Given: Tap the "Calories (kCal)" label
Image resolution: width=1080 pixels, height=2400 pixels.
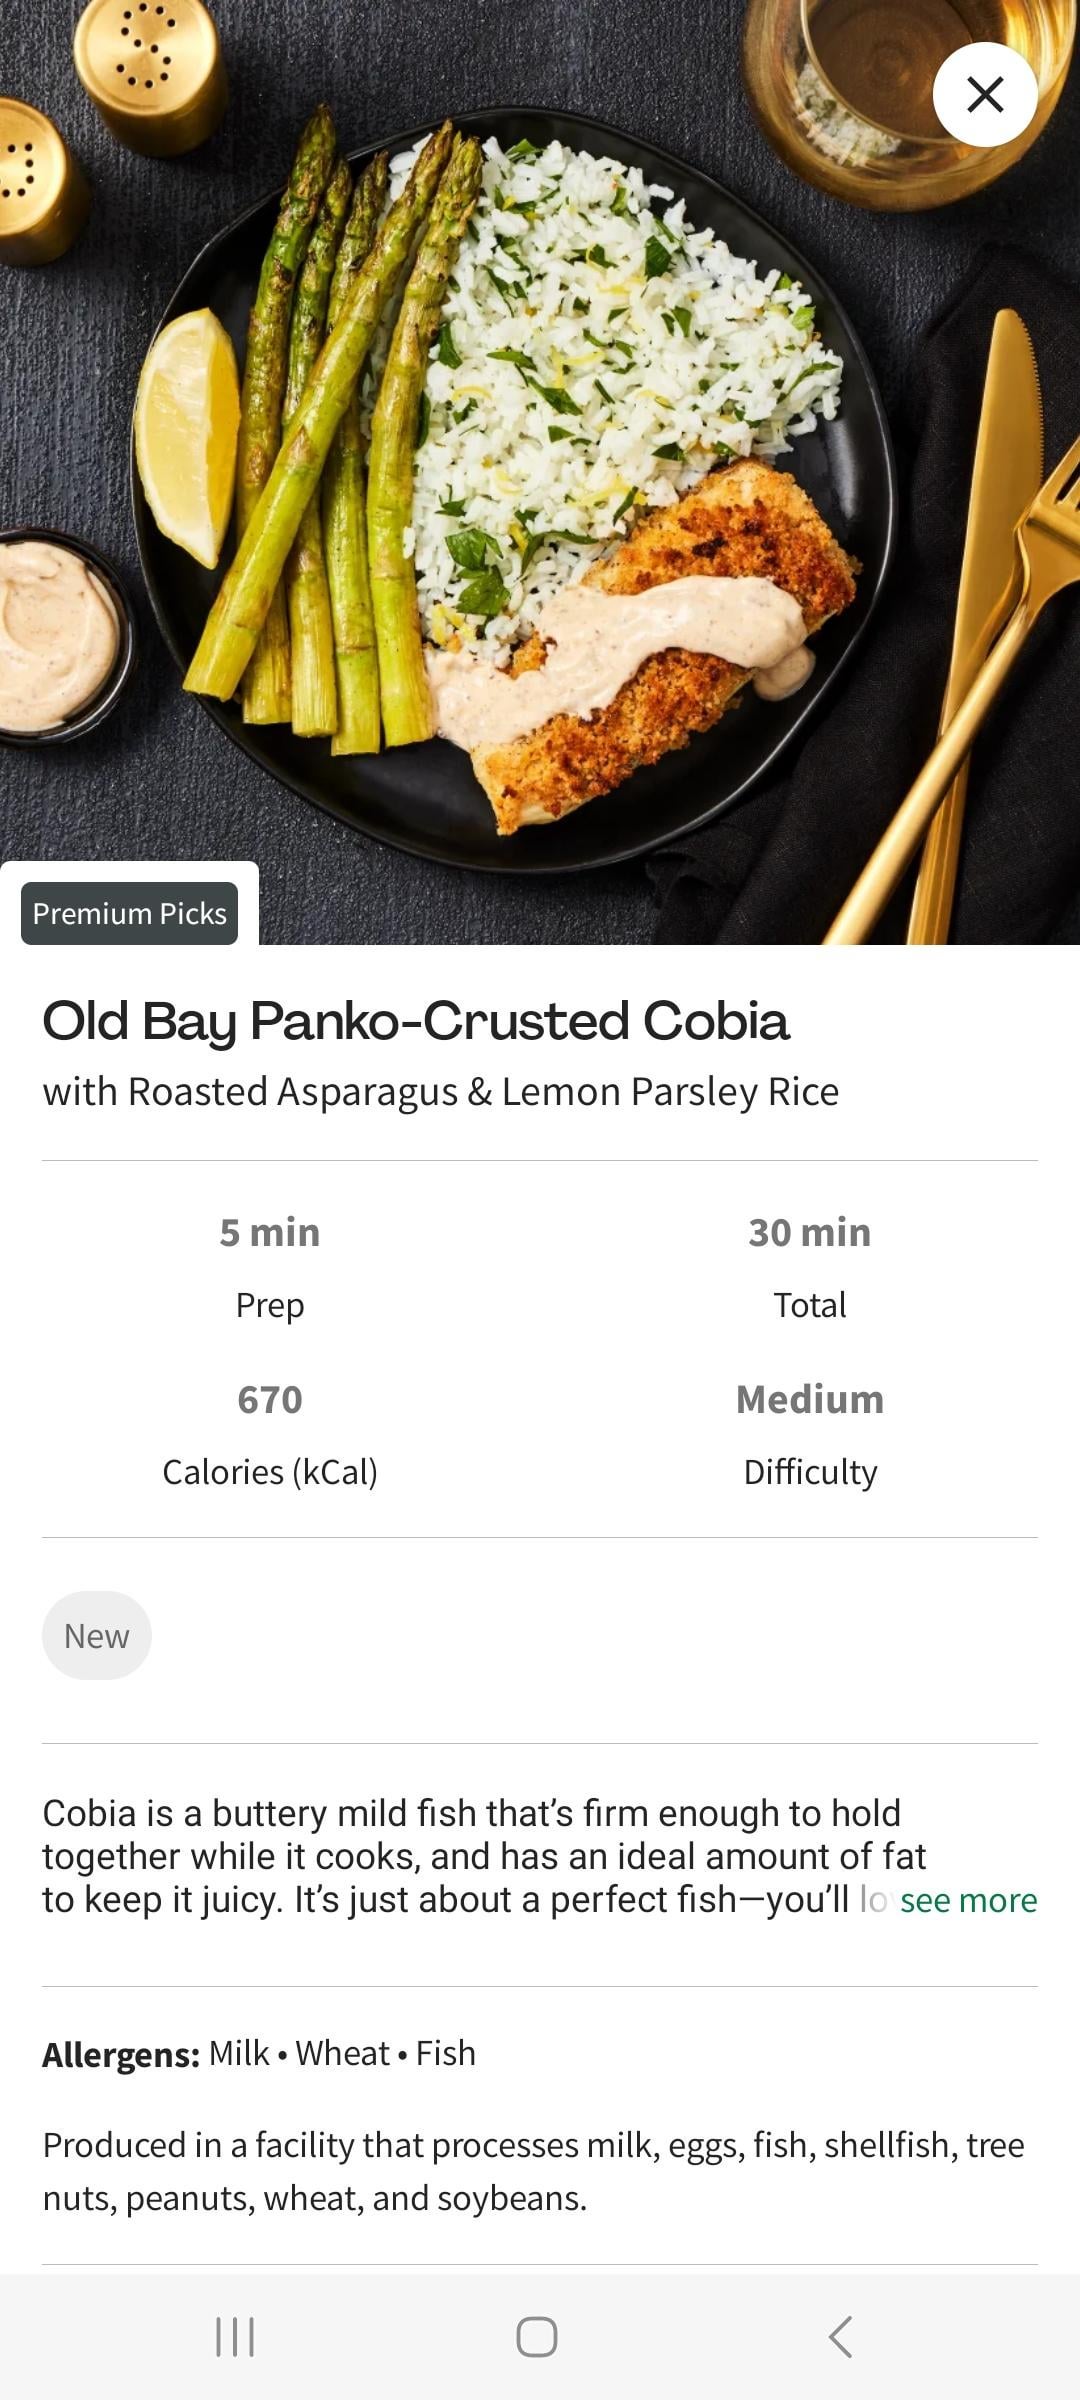Looking at the screenshot, I should (270, 1472).
